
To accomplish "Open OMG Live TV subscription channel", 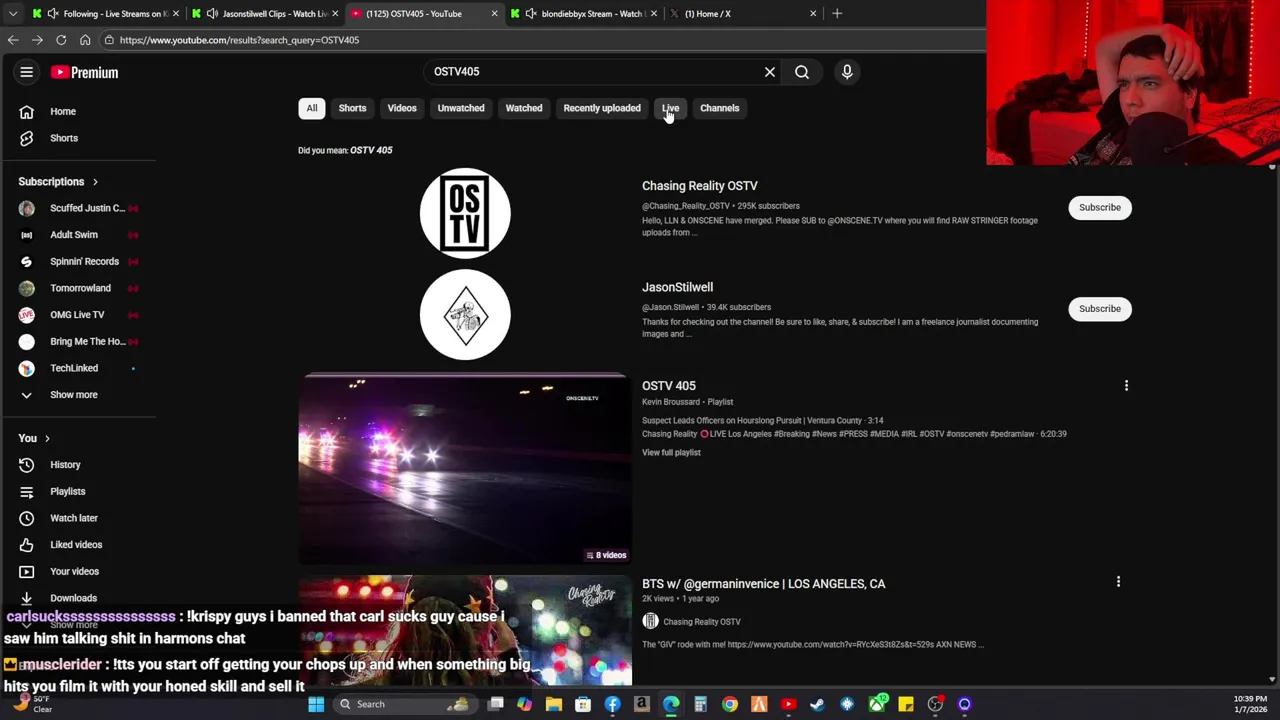I will pos(78,315).
